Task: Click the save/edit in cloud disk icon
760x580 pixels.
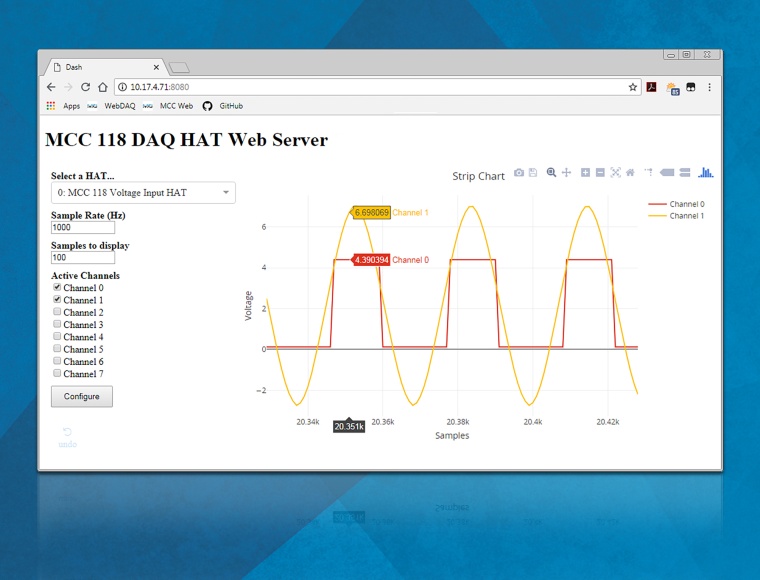Action: [533, 172]
